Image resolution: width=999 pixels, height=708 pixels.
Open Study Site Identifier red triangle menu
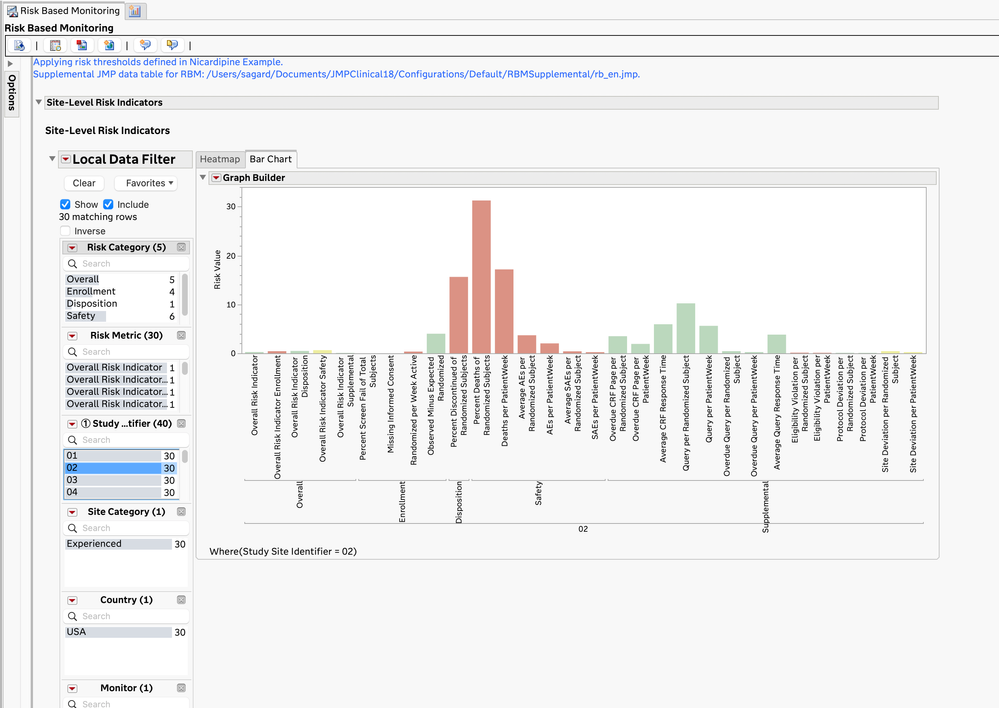click(72, 424)
